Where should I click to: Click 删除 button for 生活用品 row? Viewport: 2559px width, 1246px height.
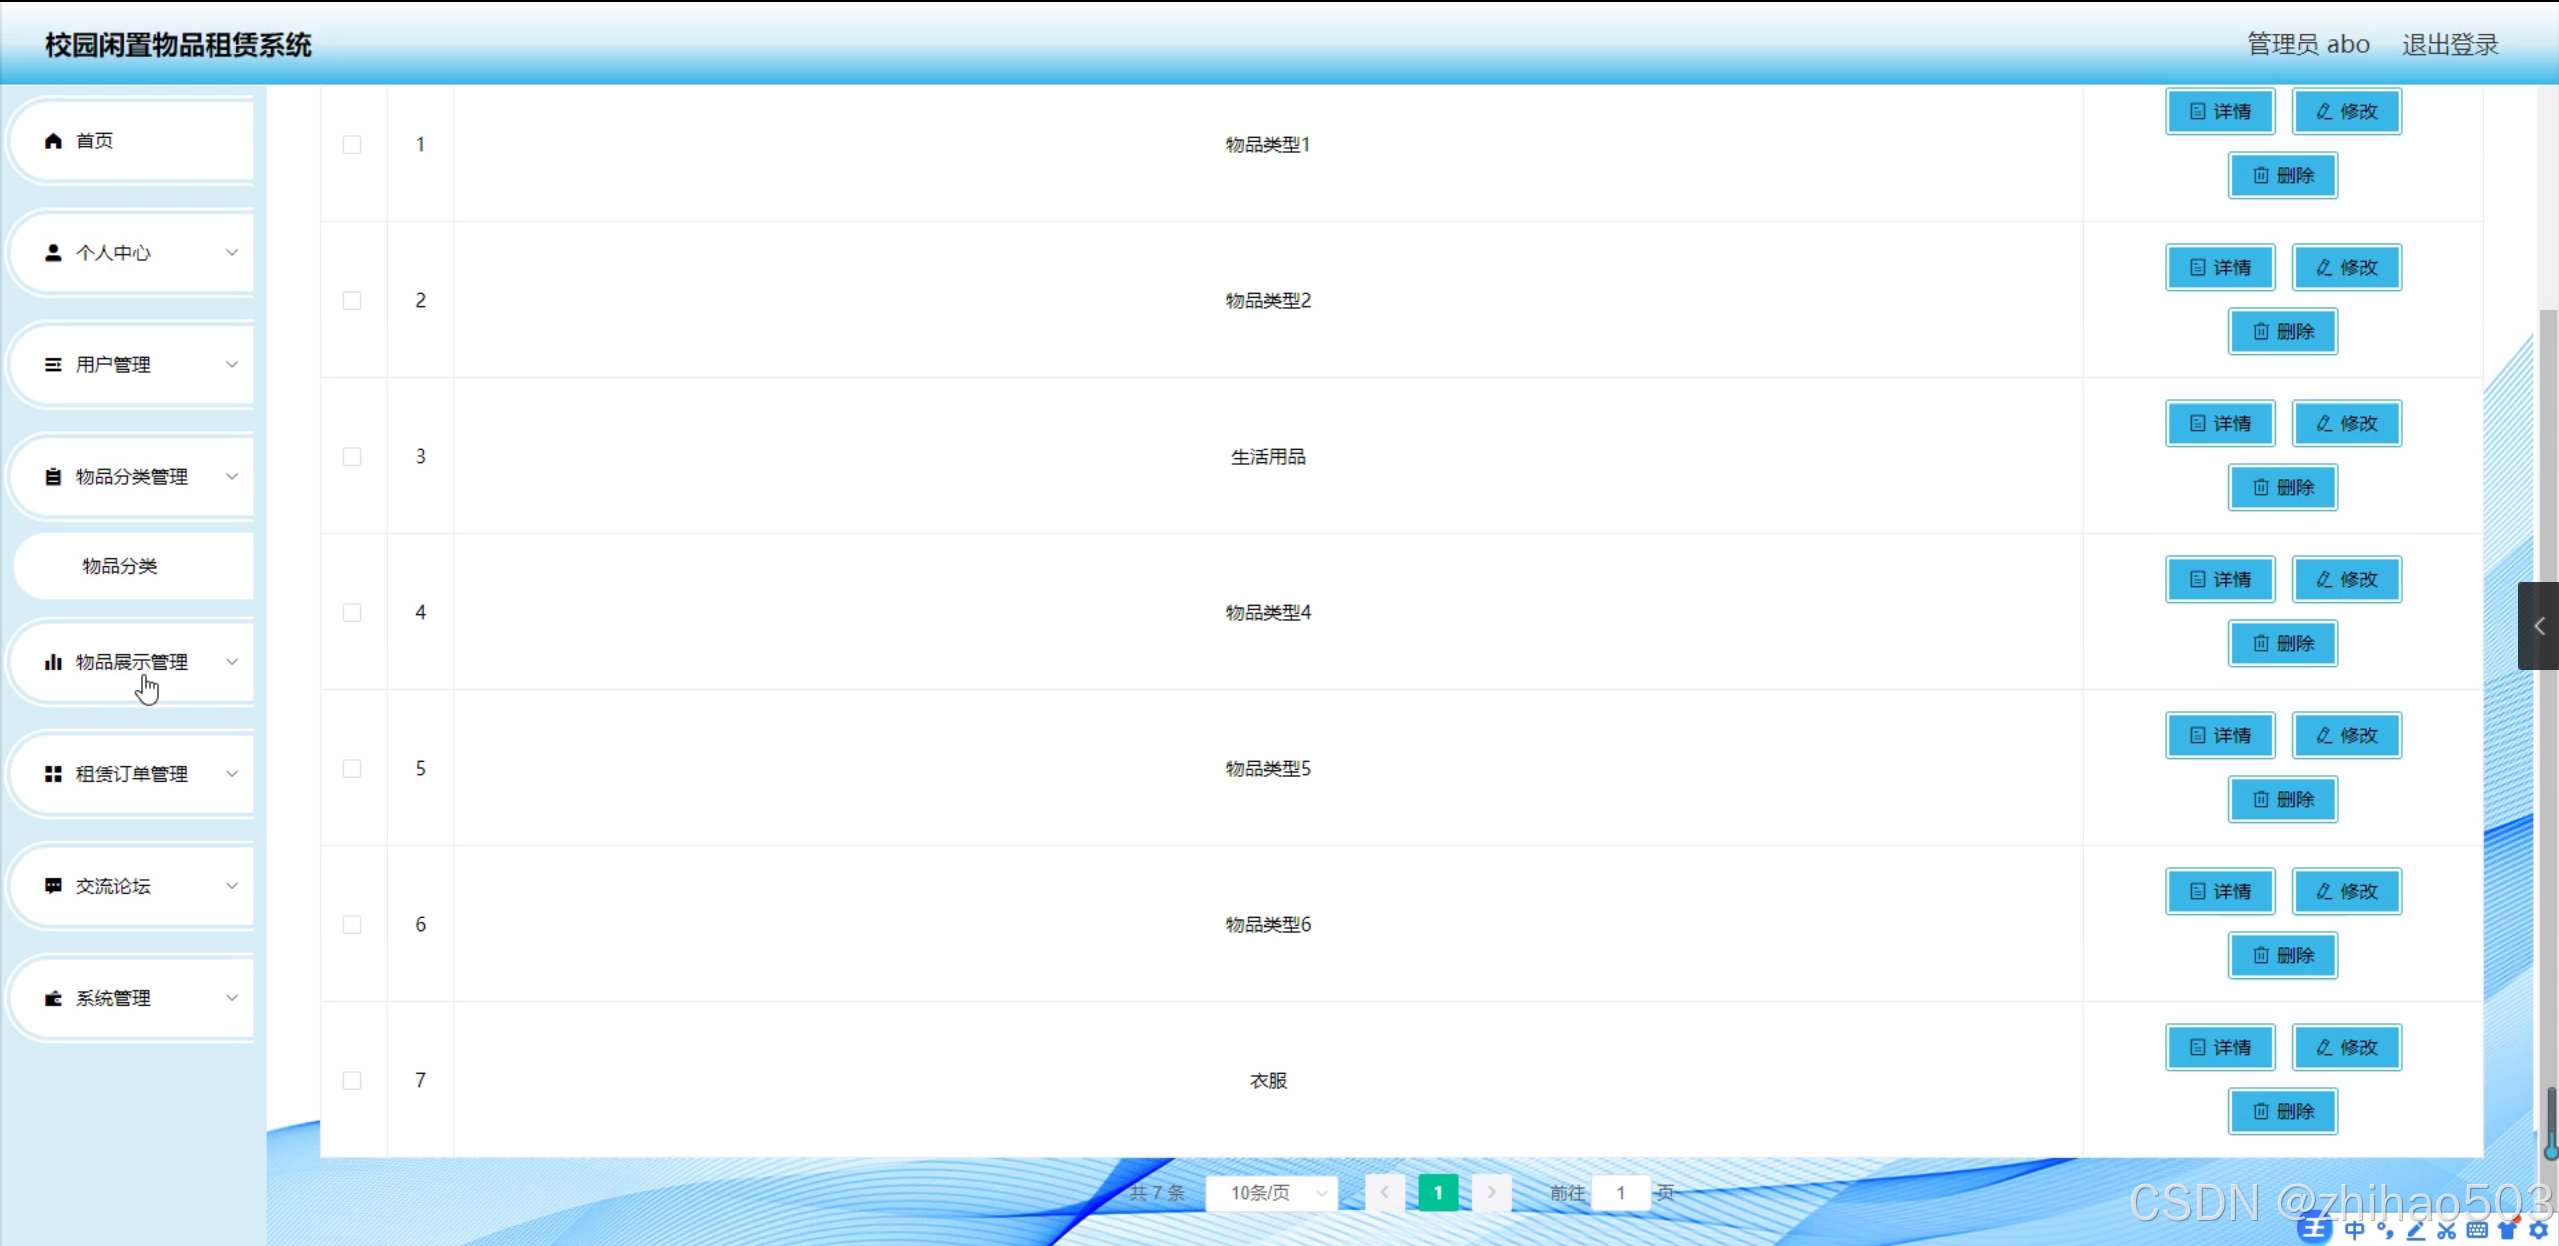point(2282,488)
